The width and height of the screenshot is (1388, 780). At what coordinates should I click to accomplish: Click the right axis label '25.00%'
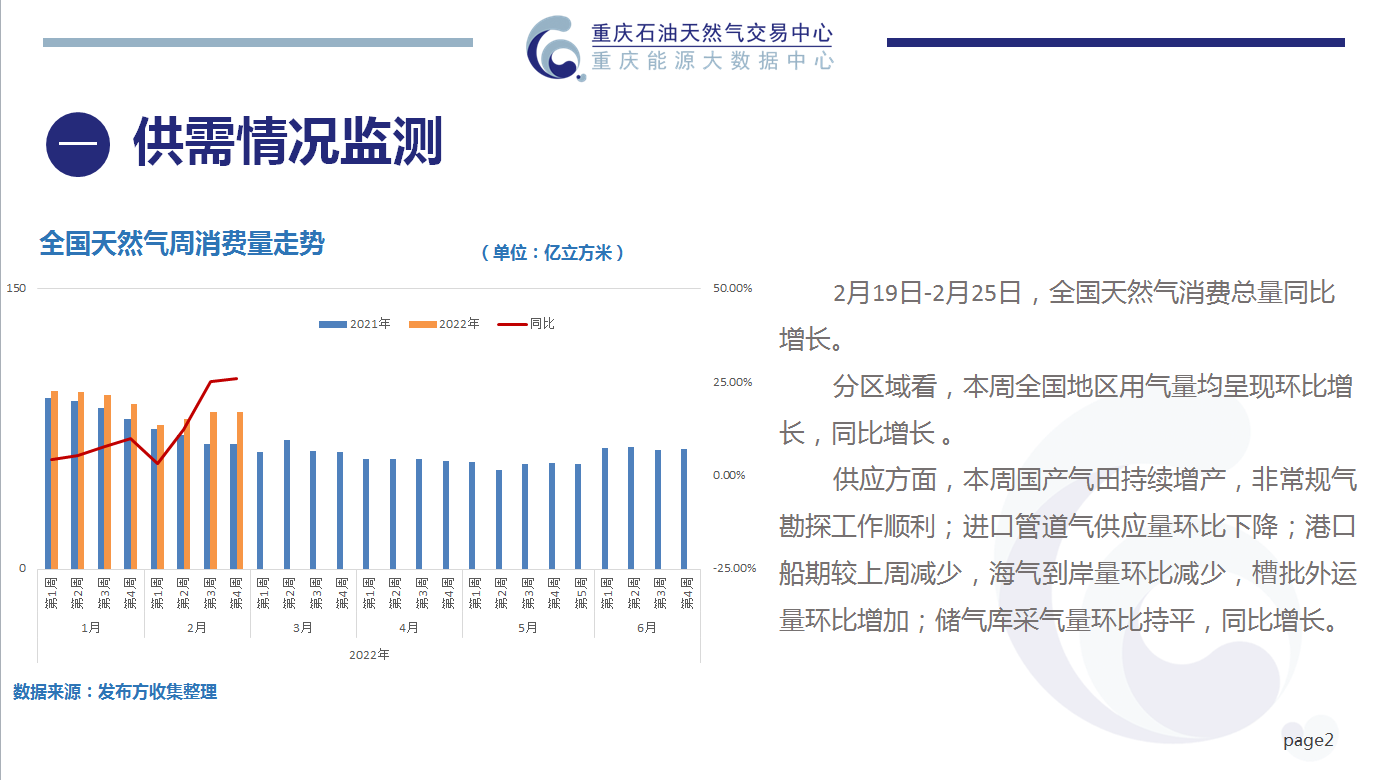tap(732, 382)
